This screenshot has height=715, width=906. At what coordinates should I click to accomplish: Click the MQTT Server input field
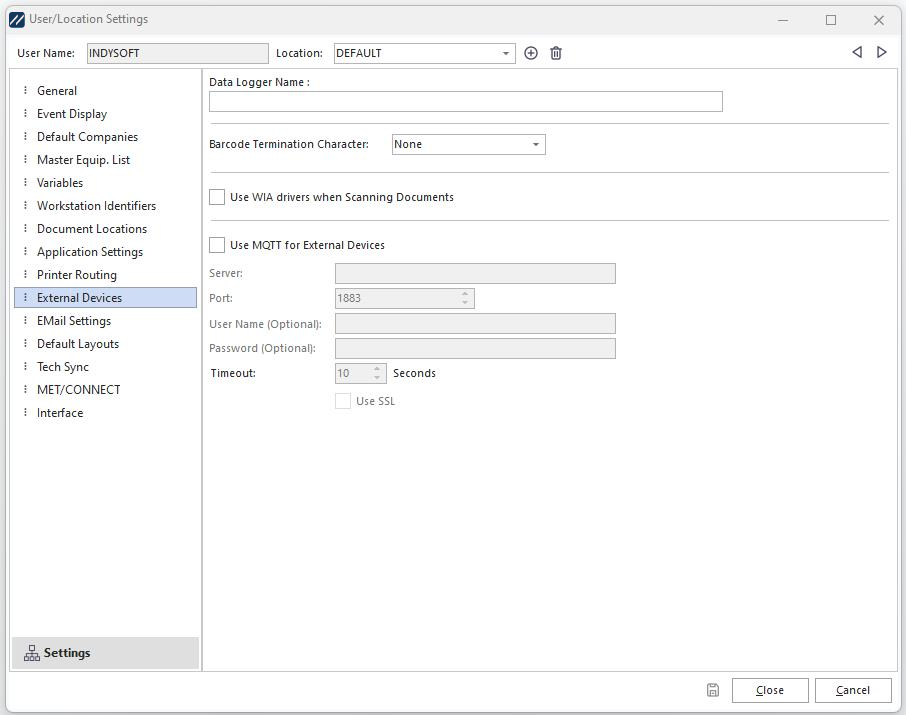coord(475,273)
